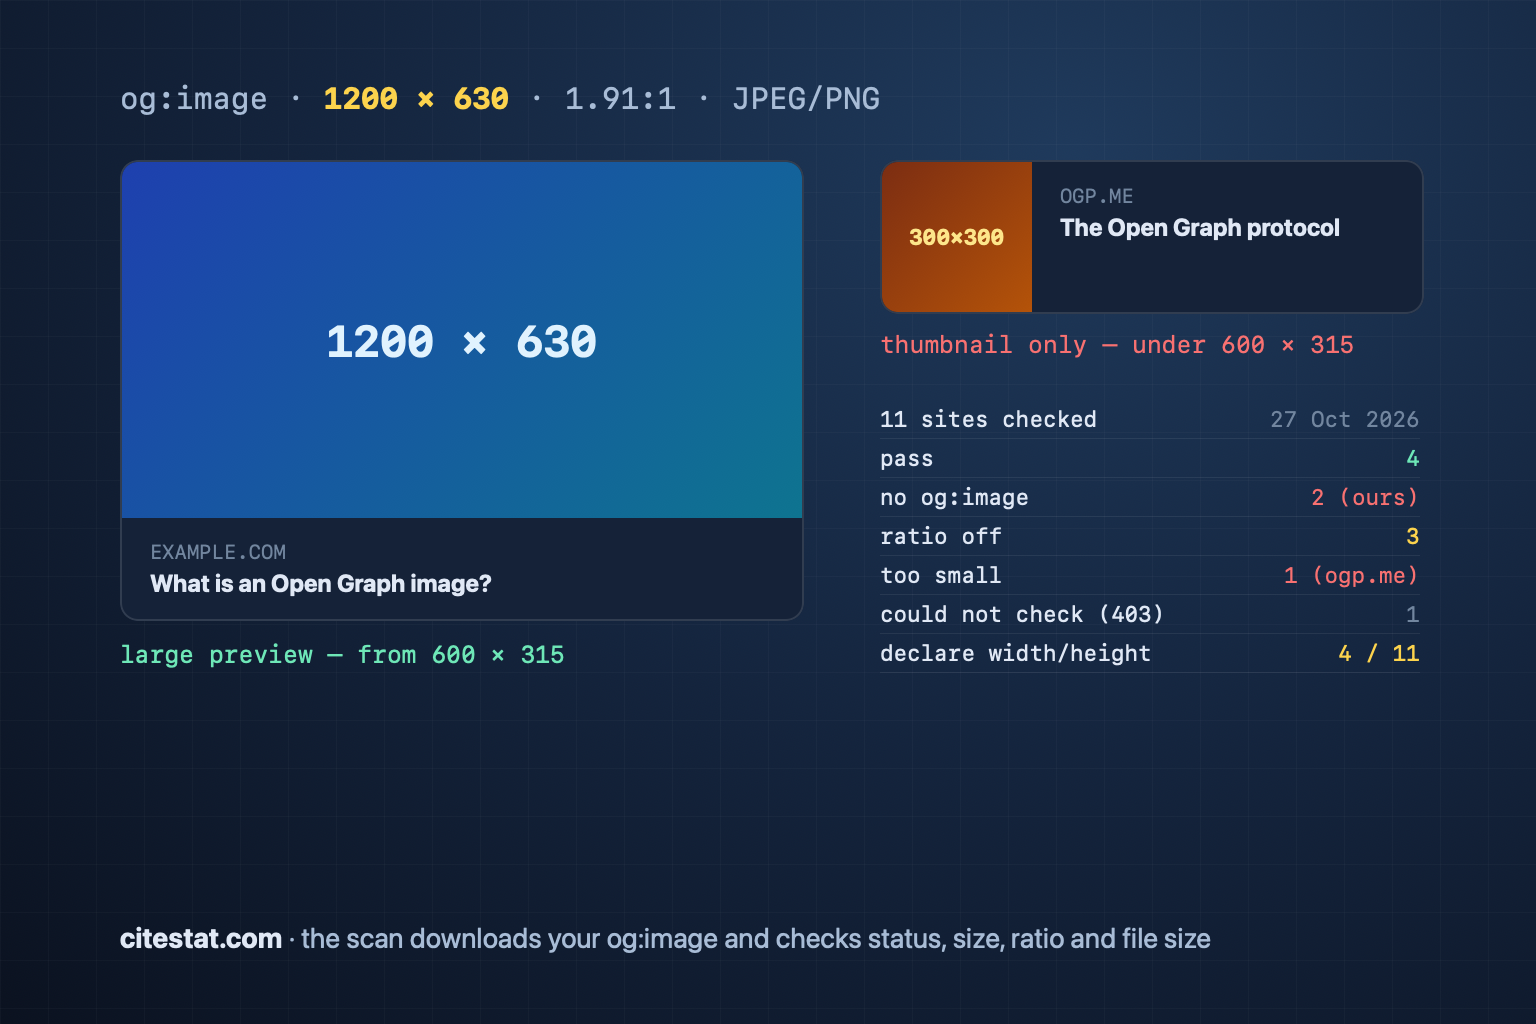Click the 'pass' row label
The height and width of the screenshot is (1024, 1536).
[x=906, y=459]
